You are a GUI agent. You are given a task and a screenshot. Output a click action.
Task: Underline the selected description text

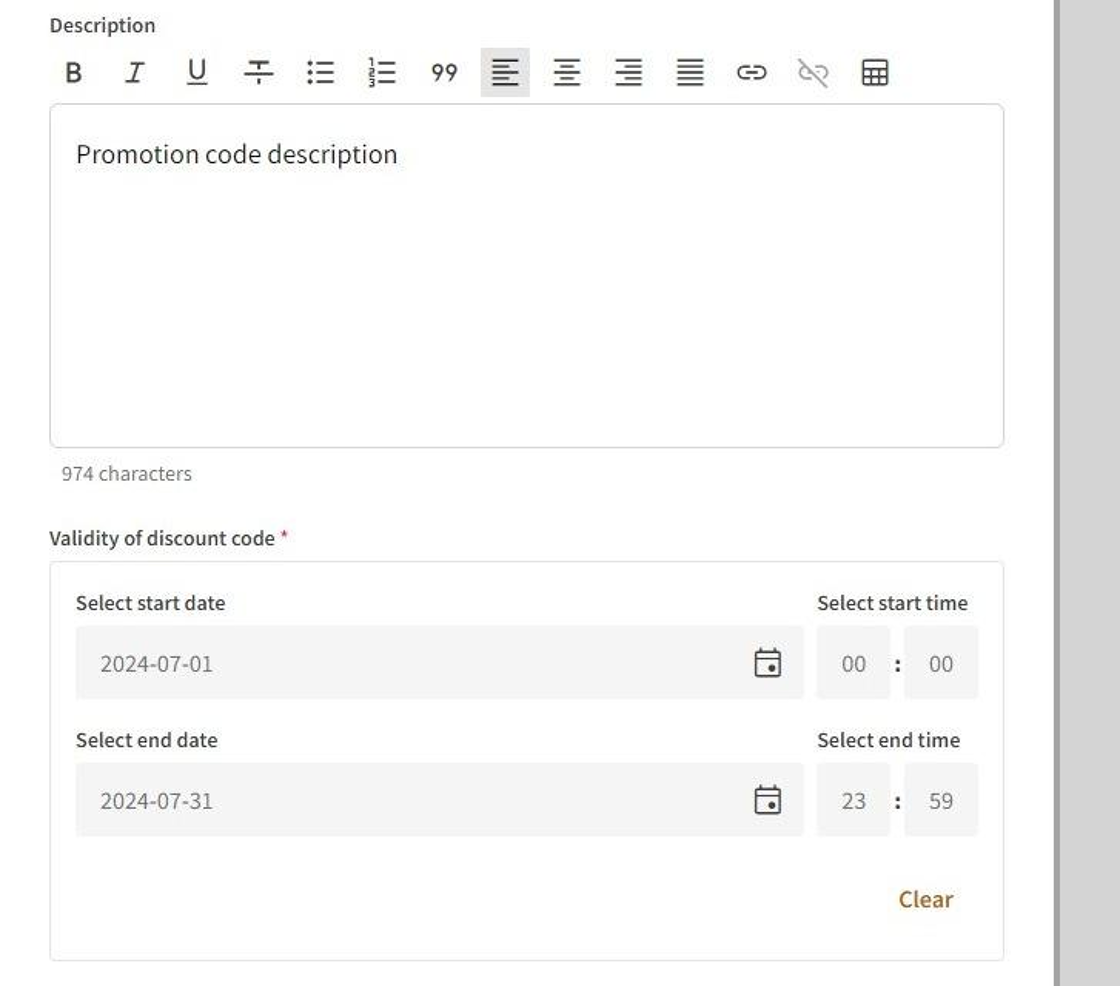point(197,72)
